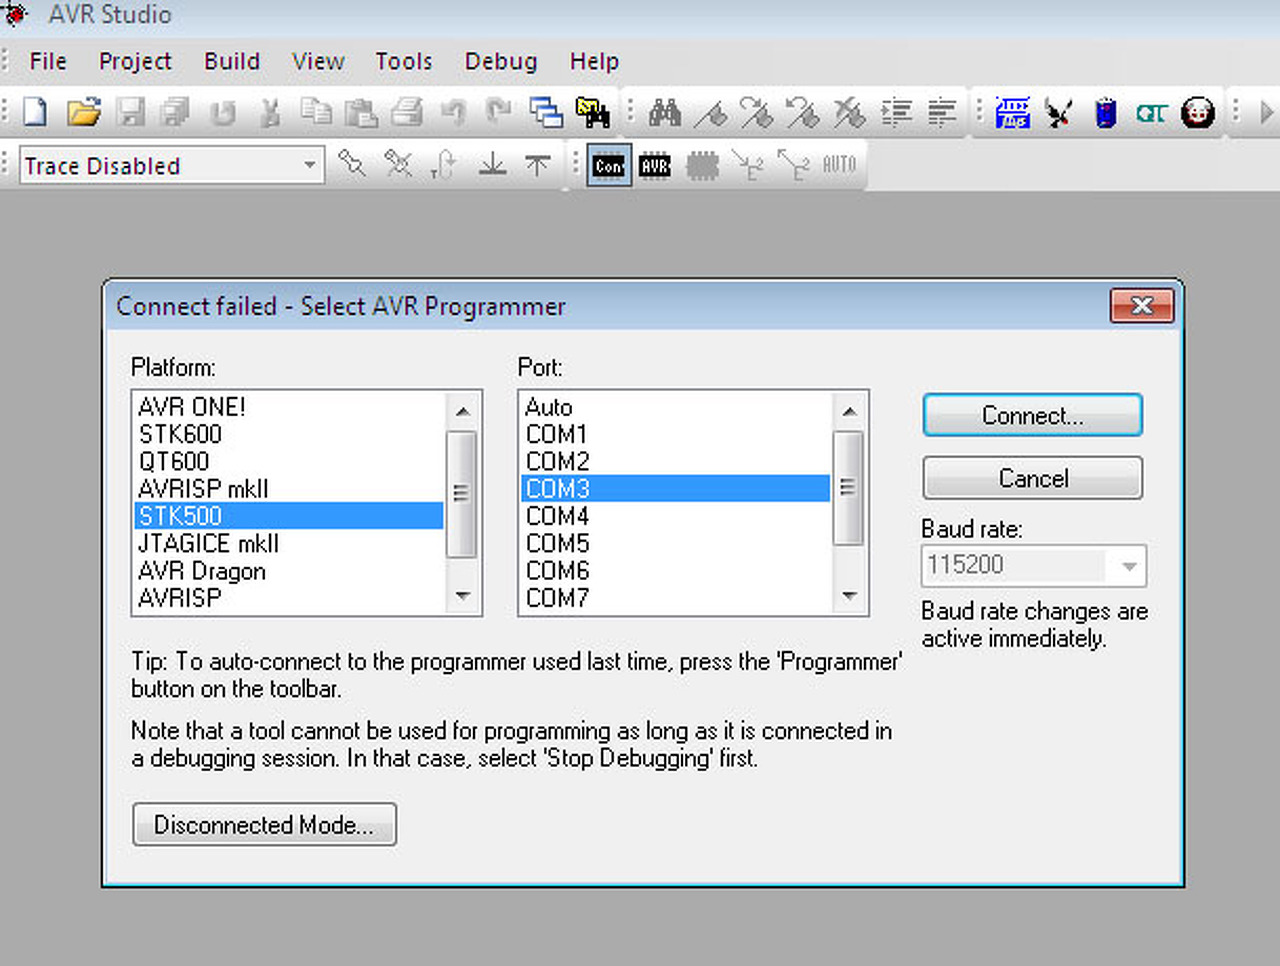This screenshot has height=966, width=1280.
Task: Select COM1 port
Action: pos(676,434)
